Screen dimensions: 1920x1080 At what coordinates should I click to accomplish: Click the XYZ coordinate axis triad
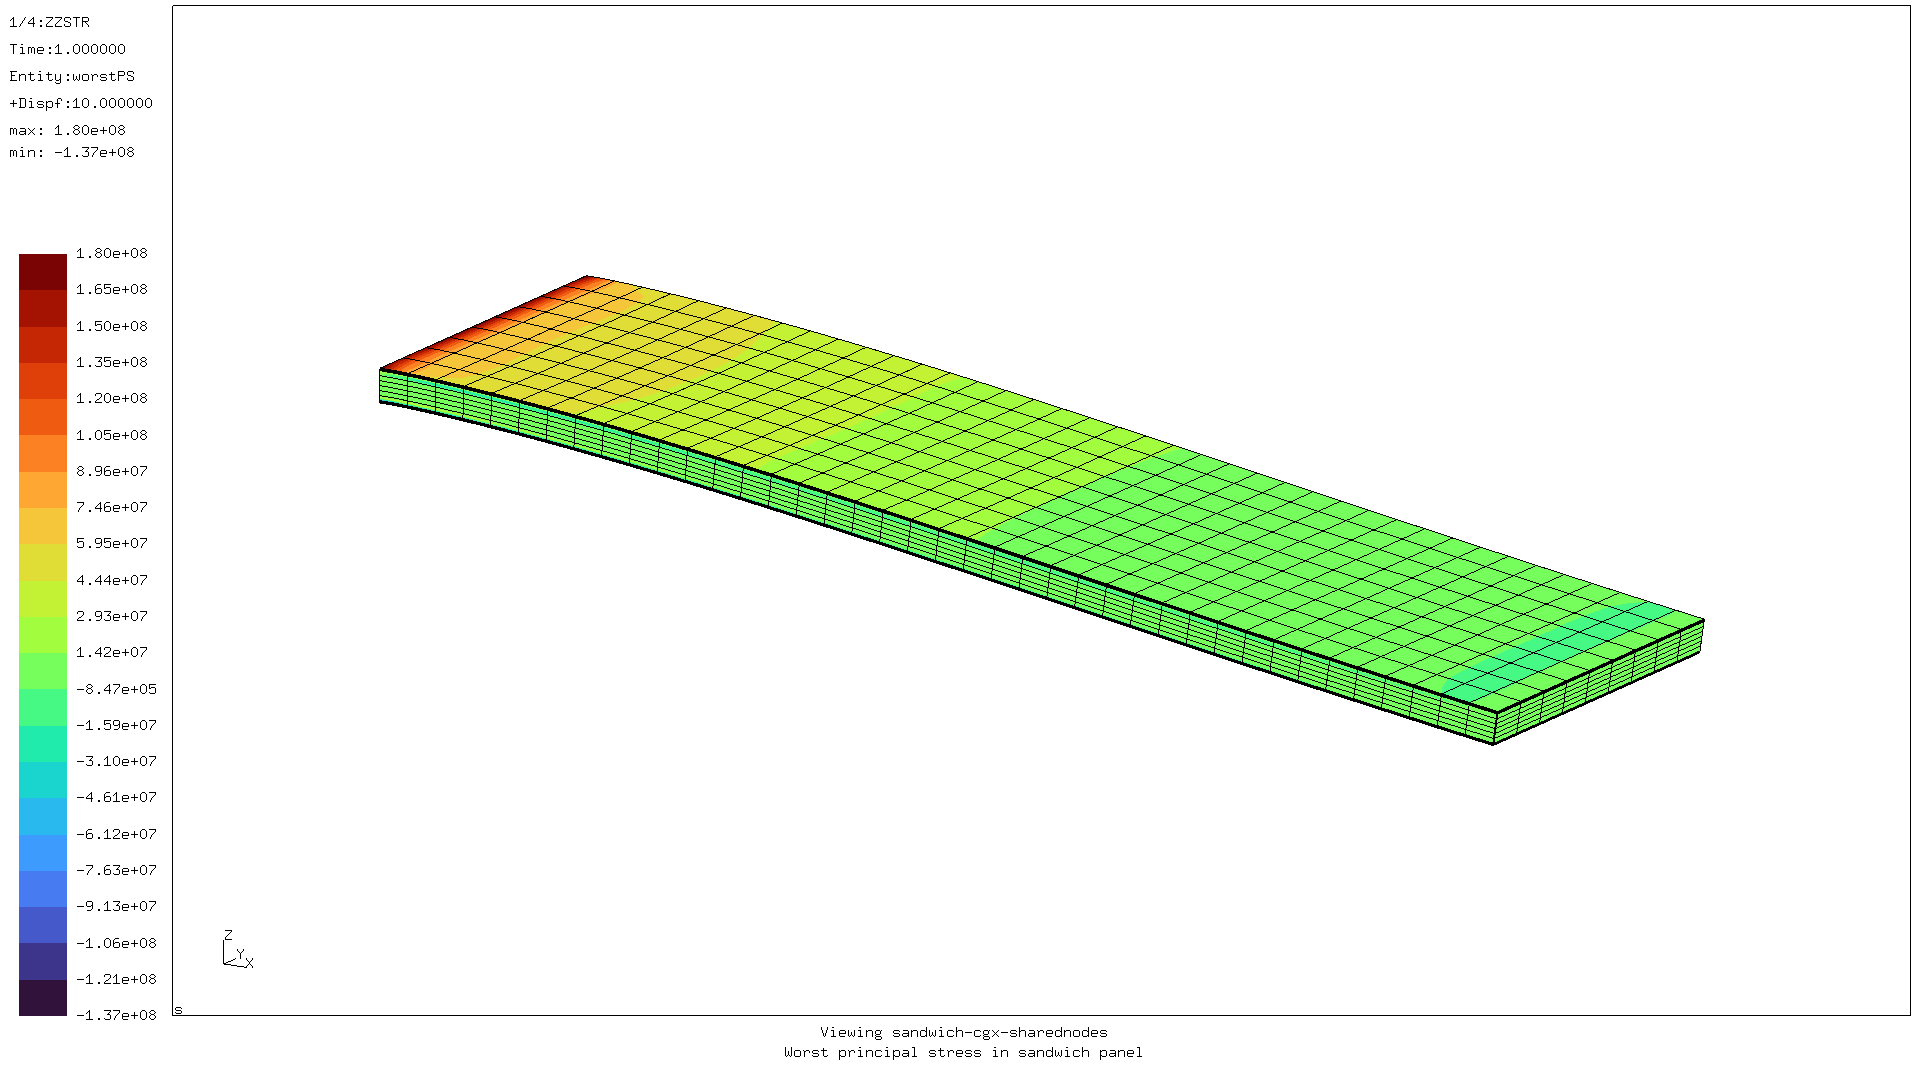(x=238, y=950)
